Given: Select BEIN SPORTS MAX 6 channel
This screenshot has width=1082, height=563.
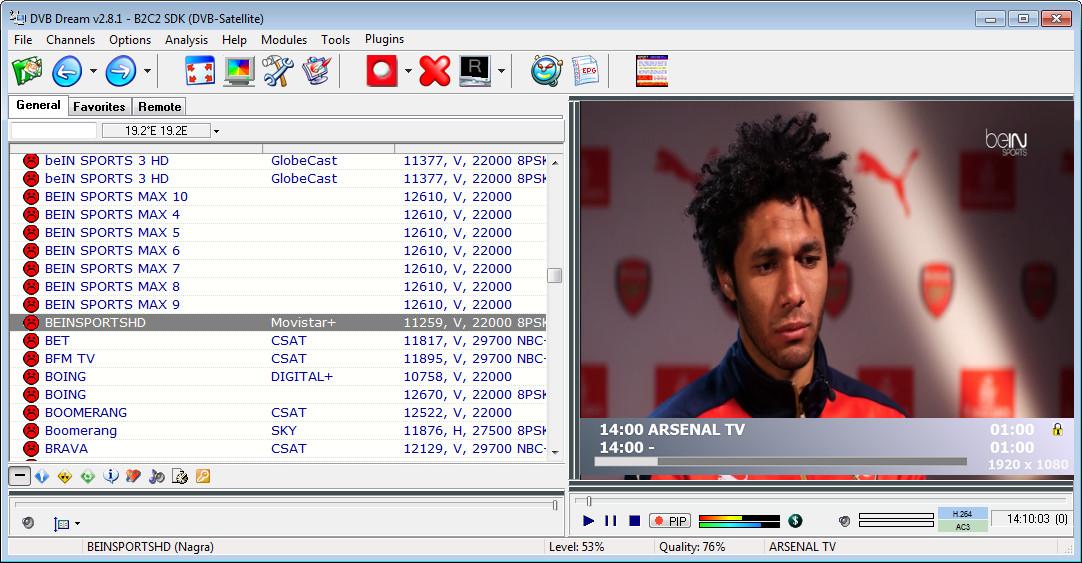Looking at the screenshot, I should click(279, 250).
